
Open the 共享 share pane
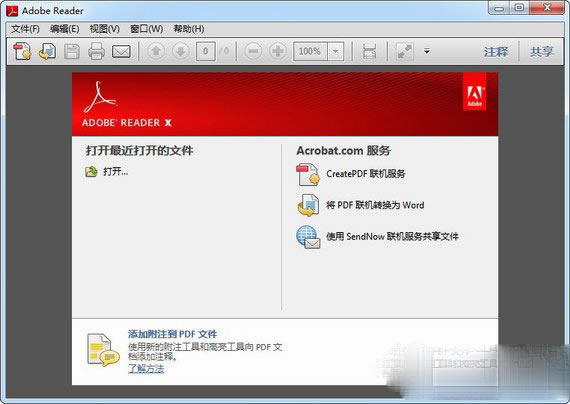(542, 52)
